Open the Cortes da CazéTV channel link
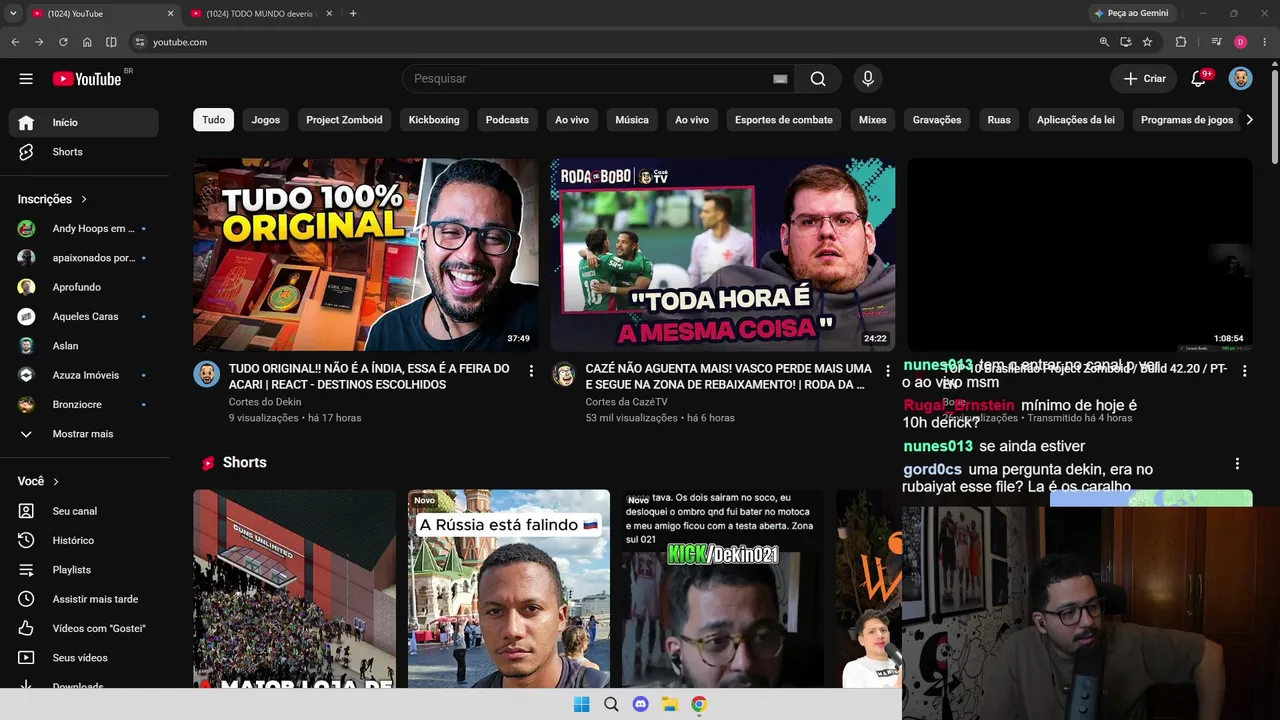 point(627,402)
